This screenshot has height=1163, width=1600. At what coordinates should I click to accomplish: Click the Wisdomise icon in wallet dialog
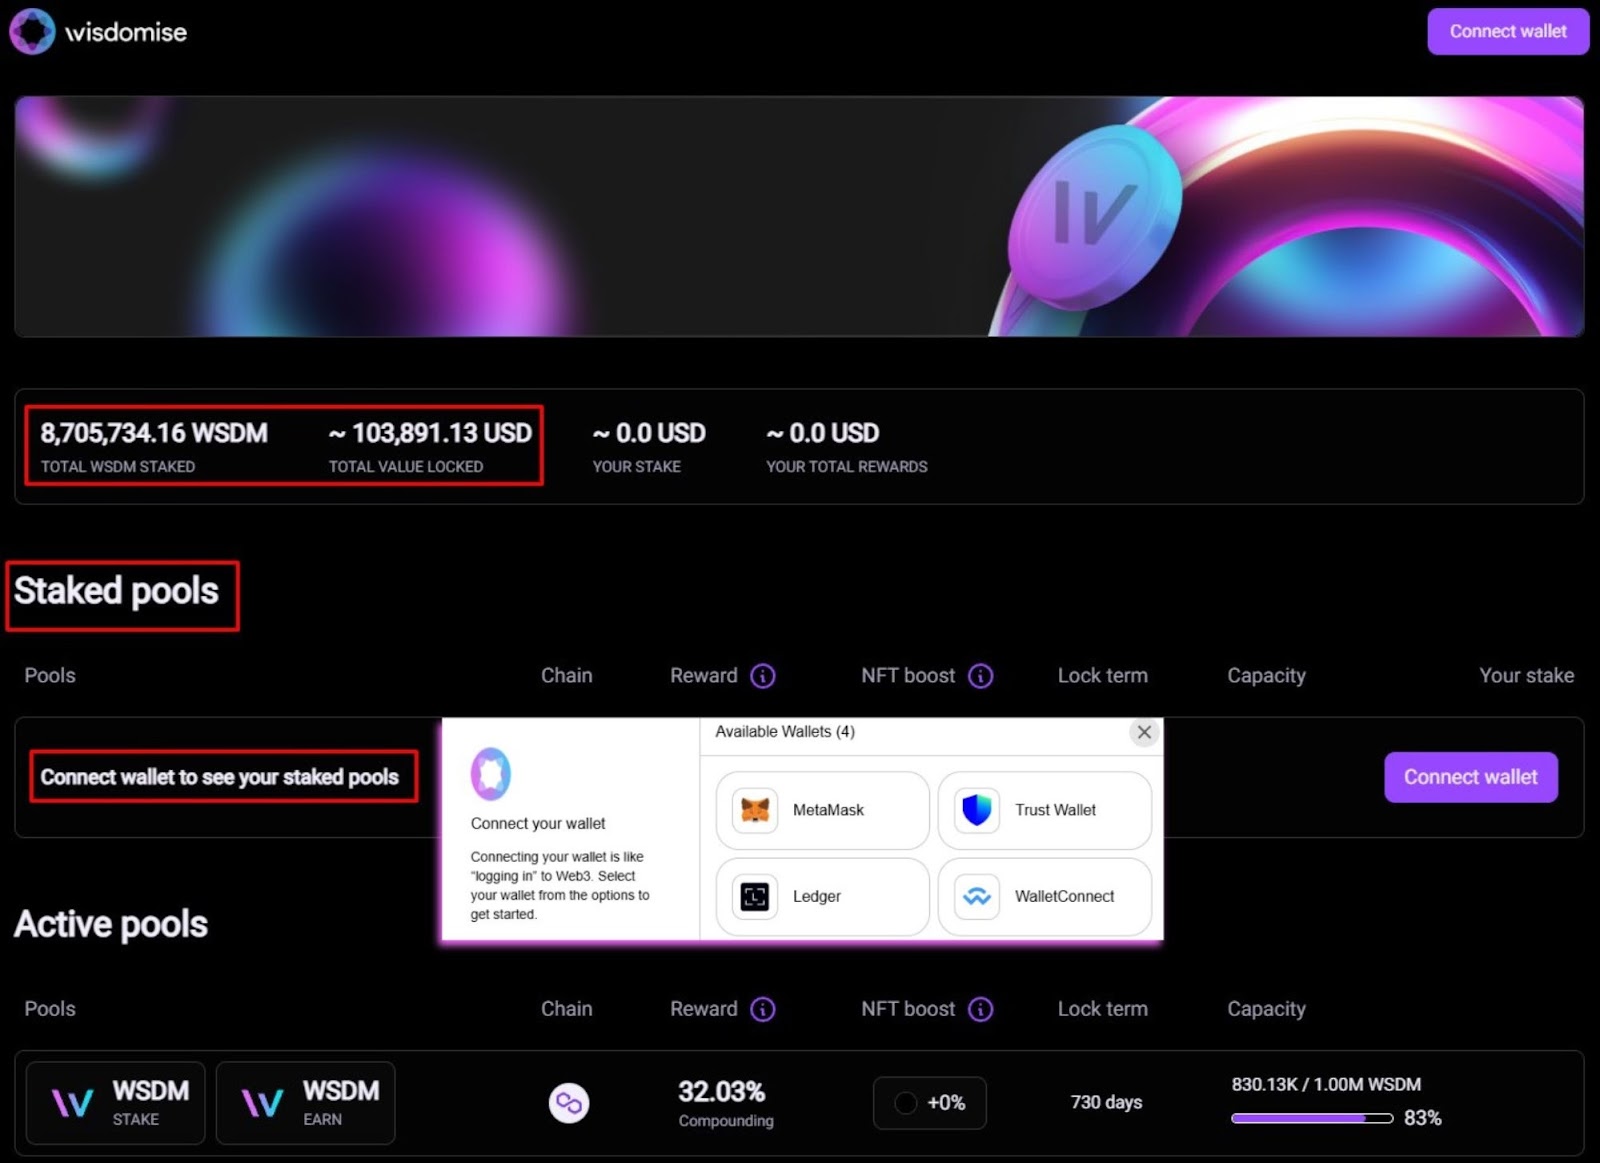pos(491,773)
